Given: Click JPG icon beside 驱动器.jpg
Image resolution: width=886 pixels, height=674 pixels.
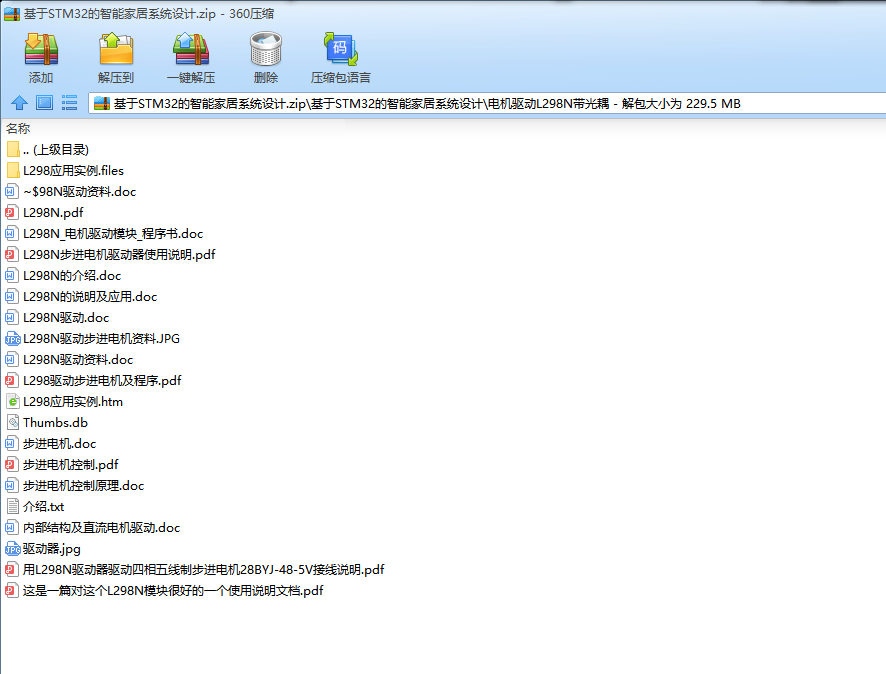Looking at the screenshot, I should tap(12, 549).
